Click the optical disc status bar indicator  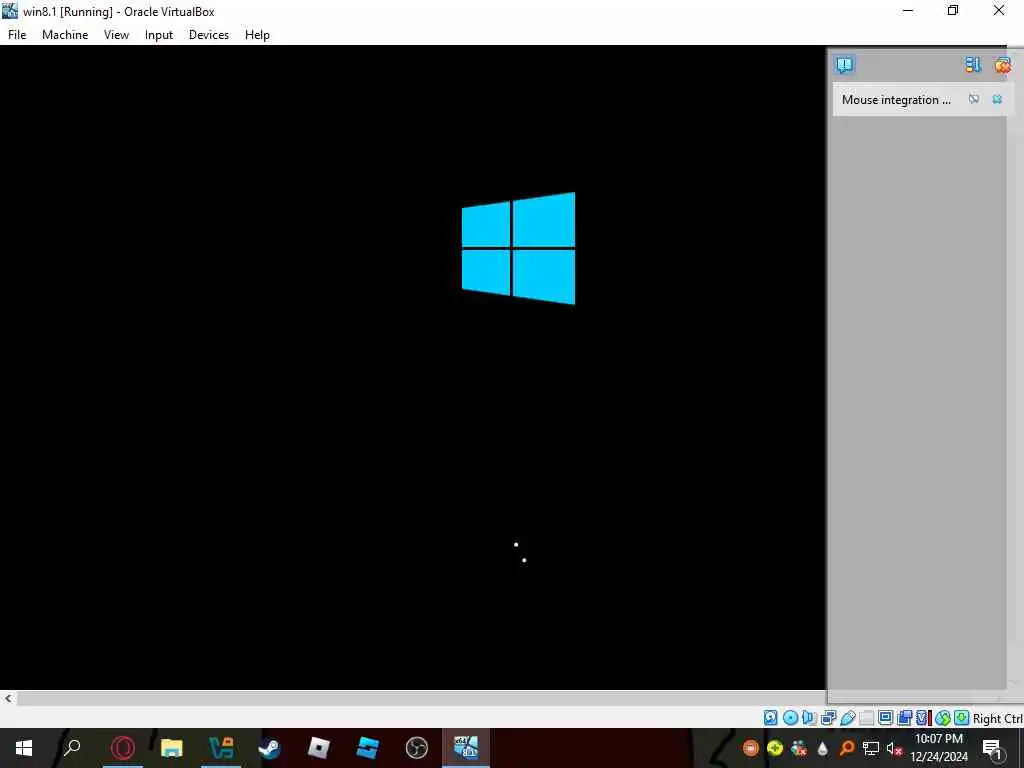790,718
